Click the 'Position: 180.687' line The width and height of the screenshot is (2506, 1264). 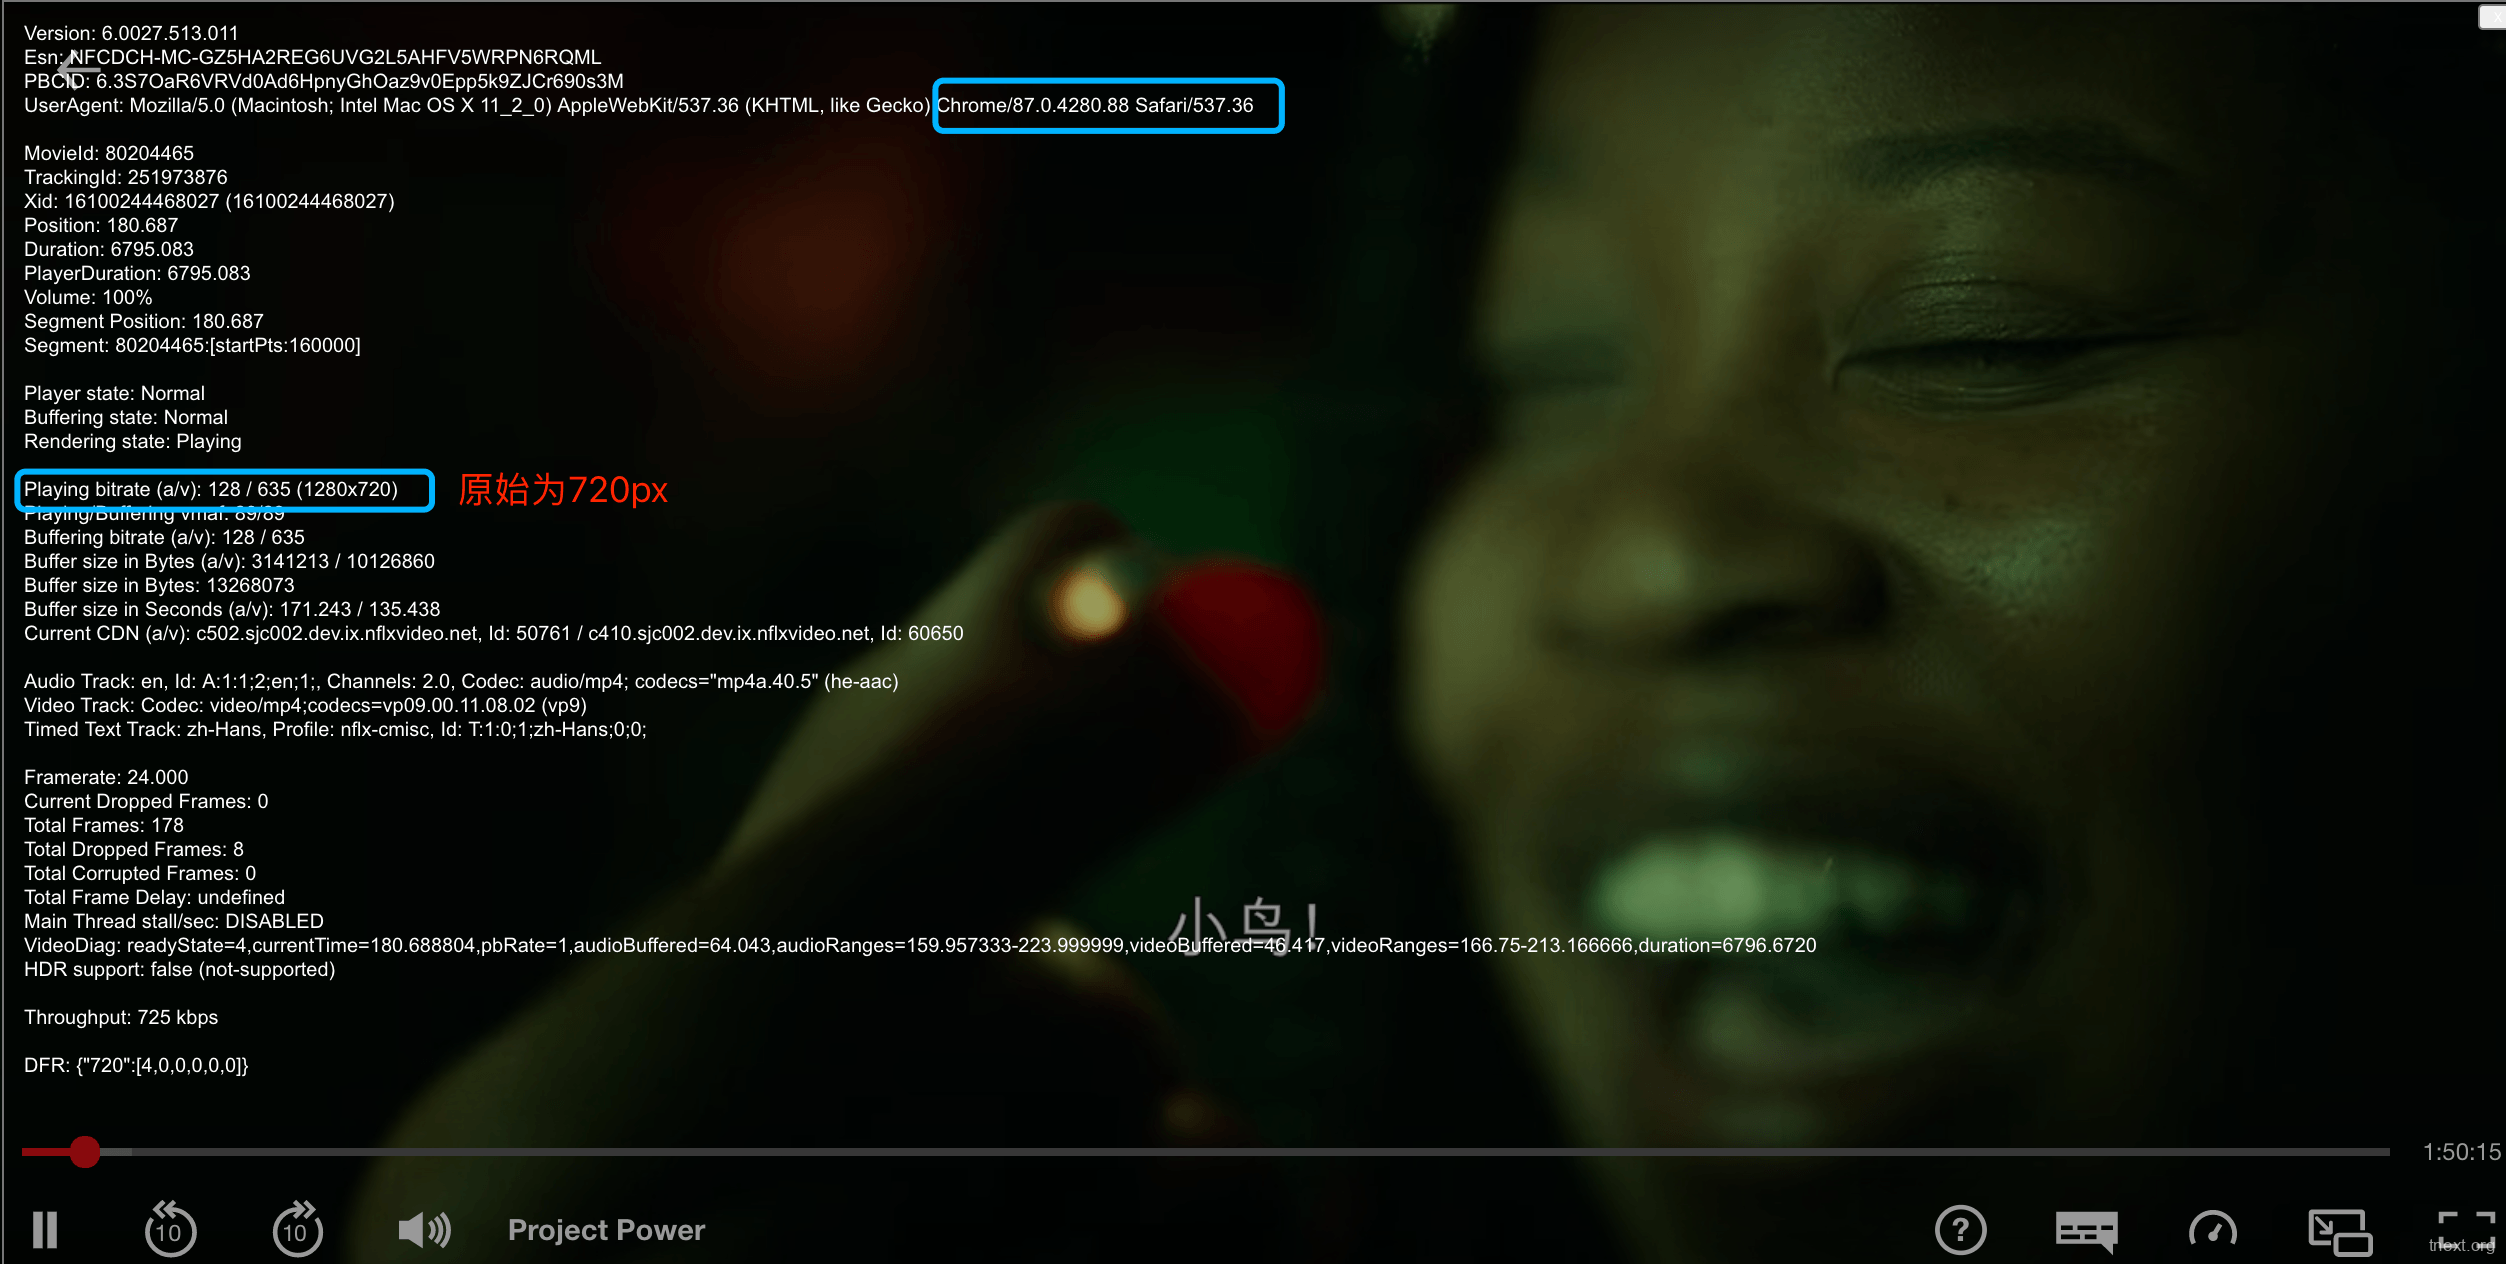[x=101, y=225]
